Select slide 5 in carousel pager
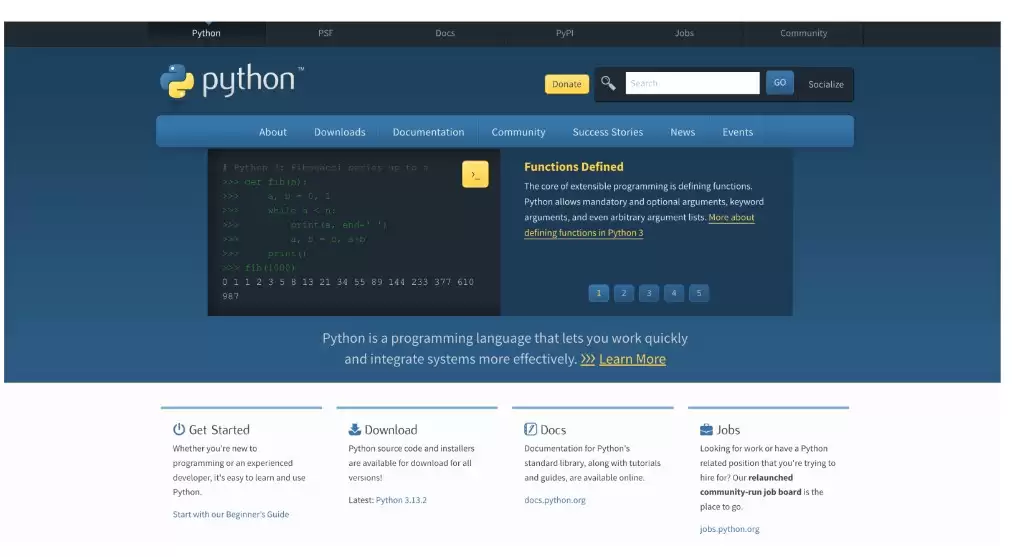The image size is (1036, 557). click(699, 293)
